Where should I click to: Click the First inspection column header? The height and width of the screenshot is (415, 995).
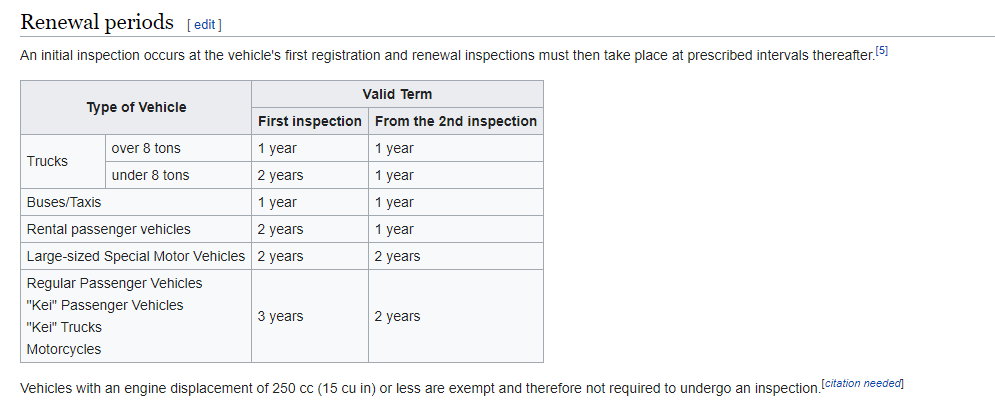click(x=310, y=121)
